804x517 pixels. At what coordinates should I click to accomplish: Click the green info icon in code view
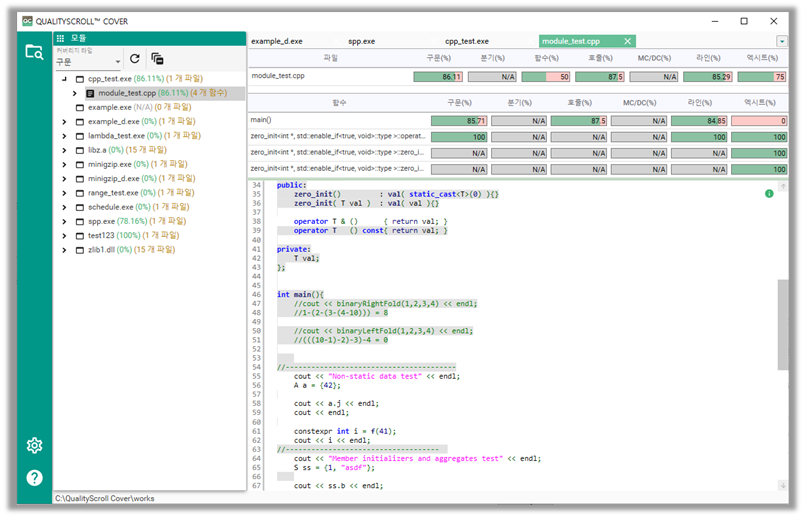click(x=769, y=193)
